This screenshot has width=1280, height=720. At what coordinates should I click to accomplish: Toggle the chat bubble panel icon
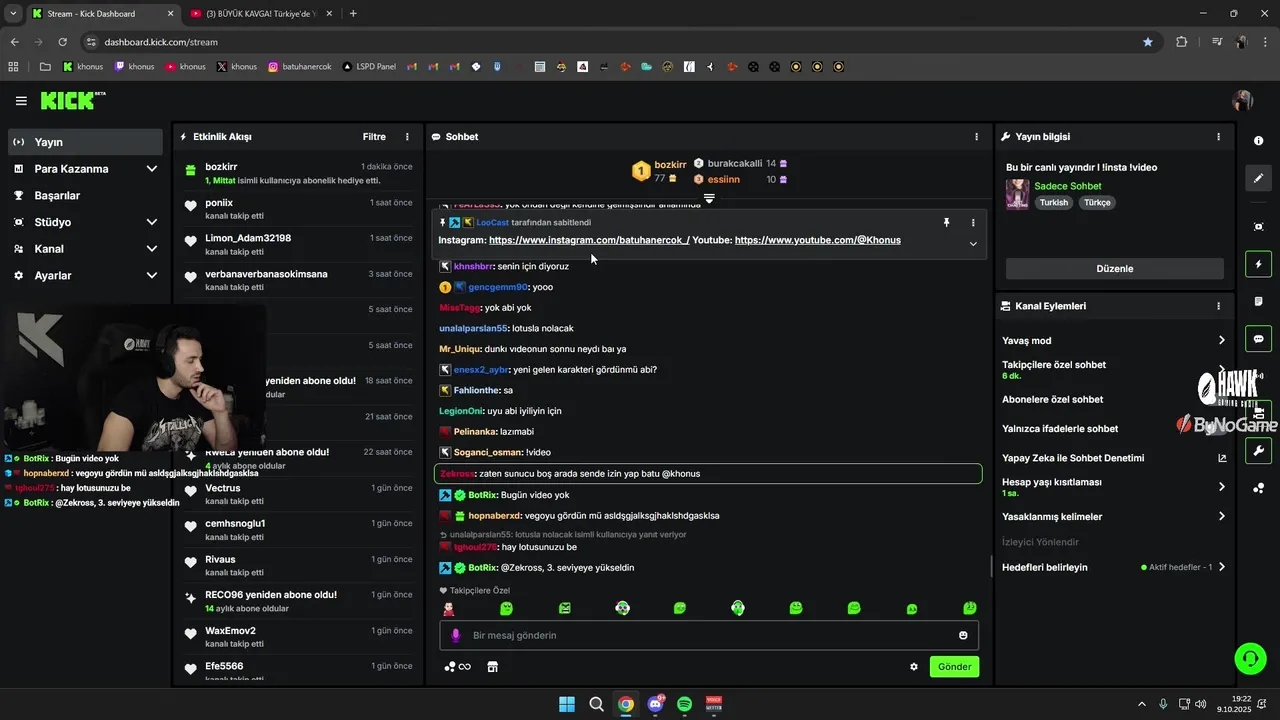point(1258,339)
